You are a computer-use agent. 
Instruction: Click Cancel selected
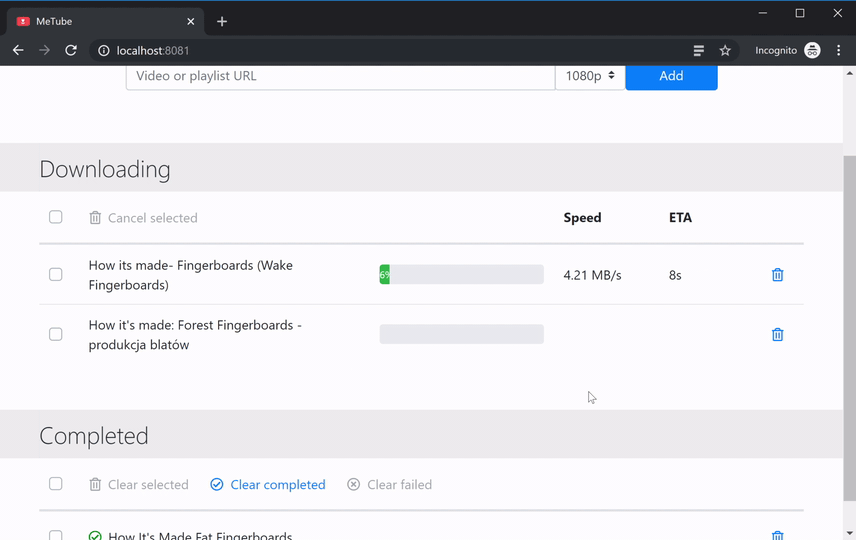coord(144,218)
